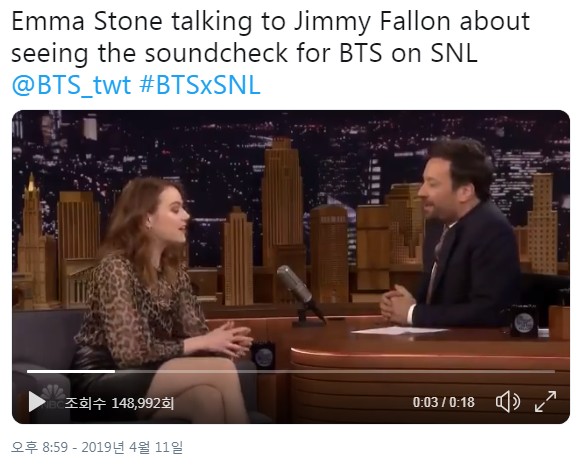Click the white played portion of progress bar
The image size is (583, 469).
coord(71,371)
